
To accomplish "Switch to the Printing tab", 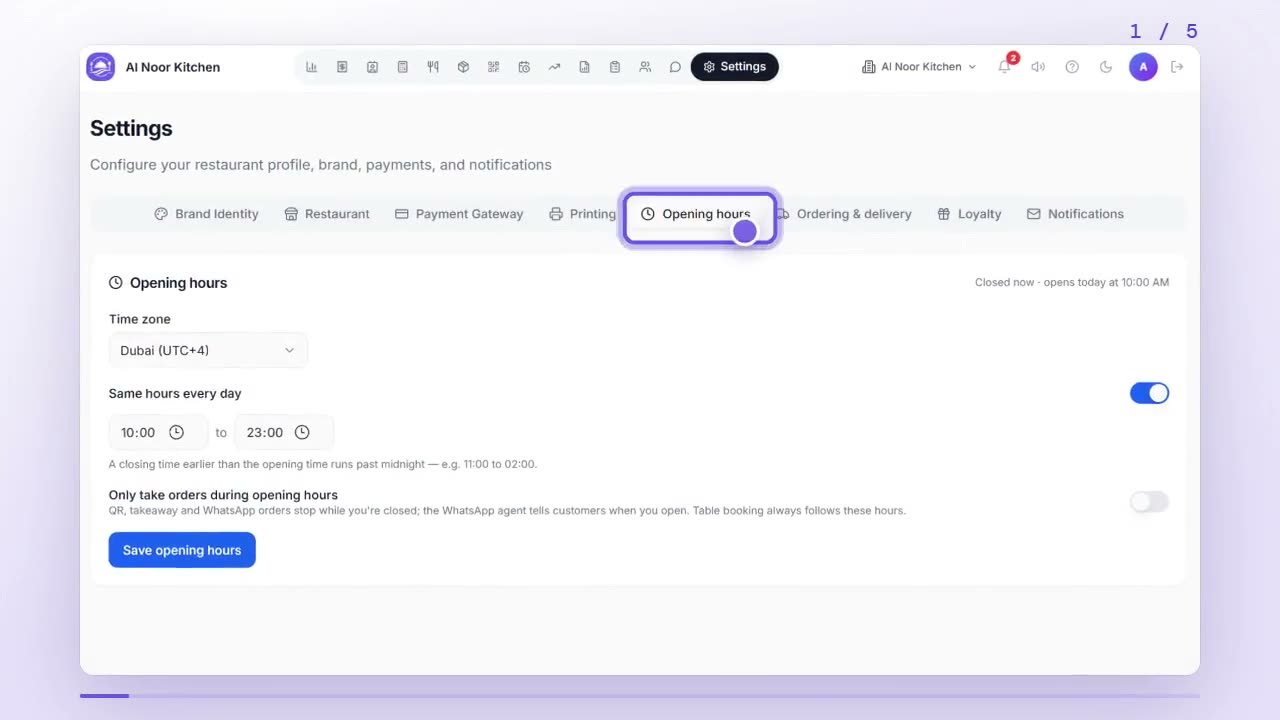I will pos(582,214).
